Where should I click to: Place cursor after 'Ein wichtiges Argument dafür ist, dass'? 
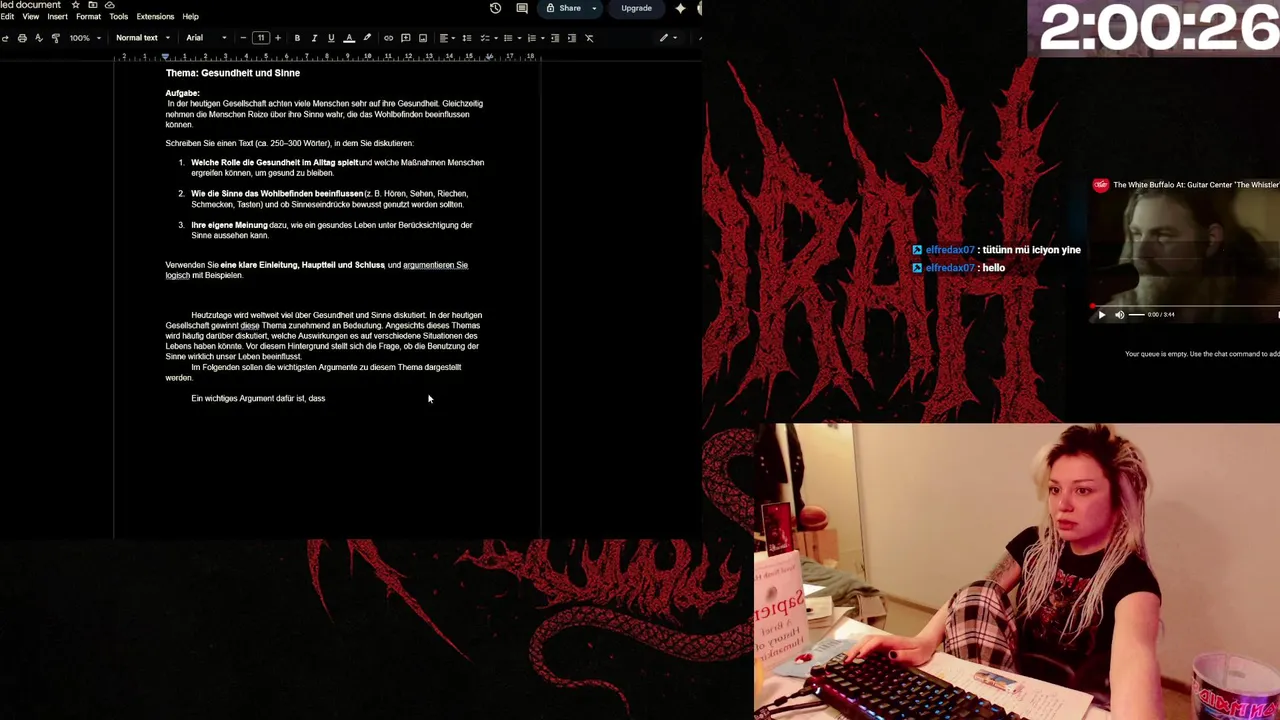326,398
